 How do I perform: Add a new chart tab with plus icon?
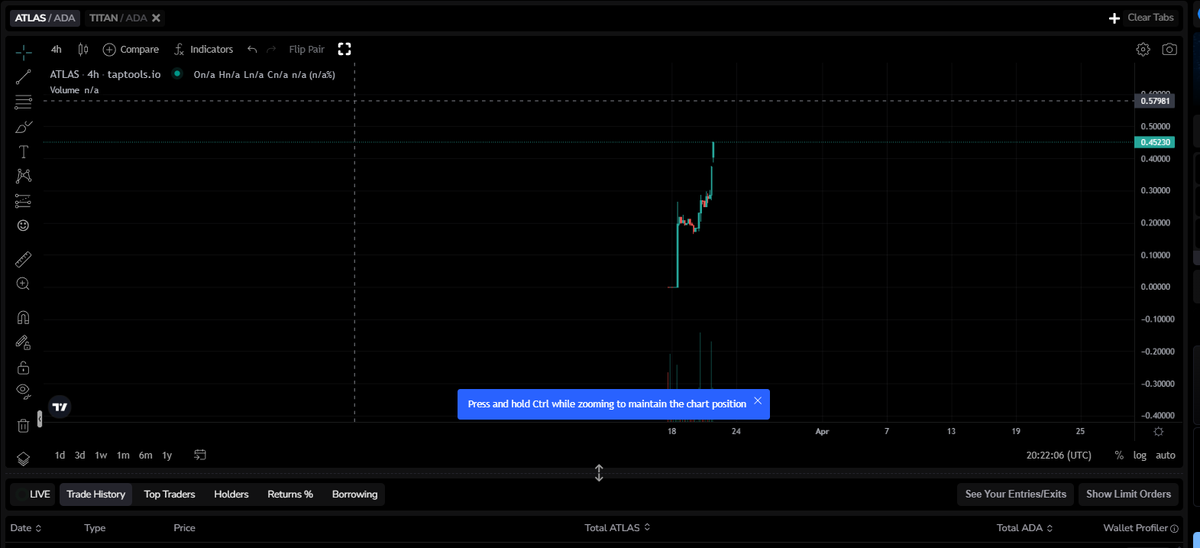pos(1114,18)
